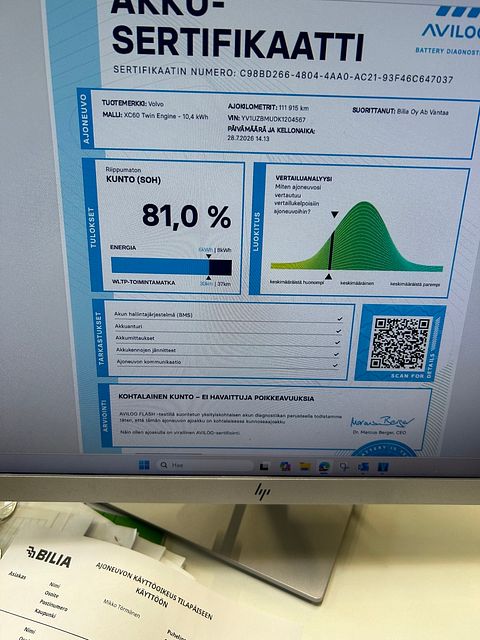Image resolution: width=480 pixels, height=640 pixels.
Task: Click SUORITTANUT: Bilia Oy Ab Vantaa
Action: [x=400, y=111]
